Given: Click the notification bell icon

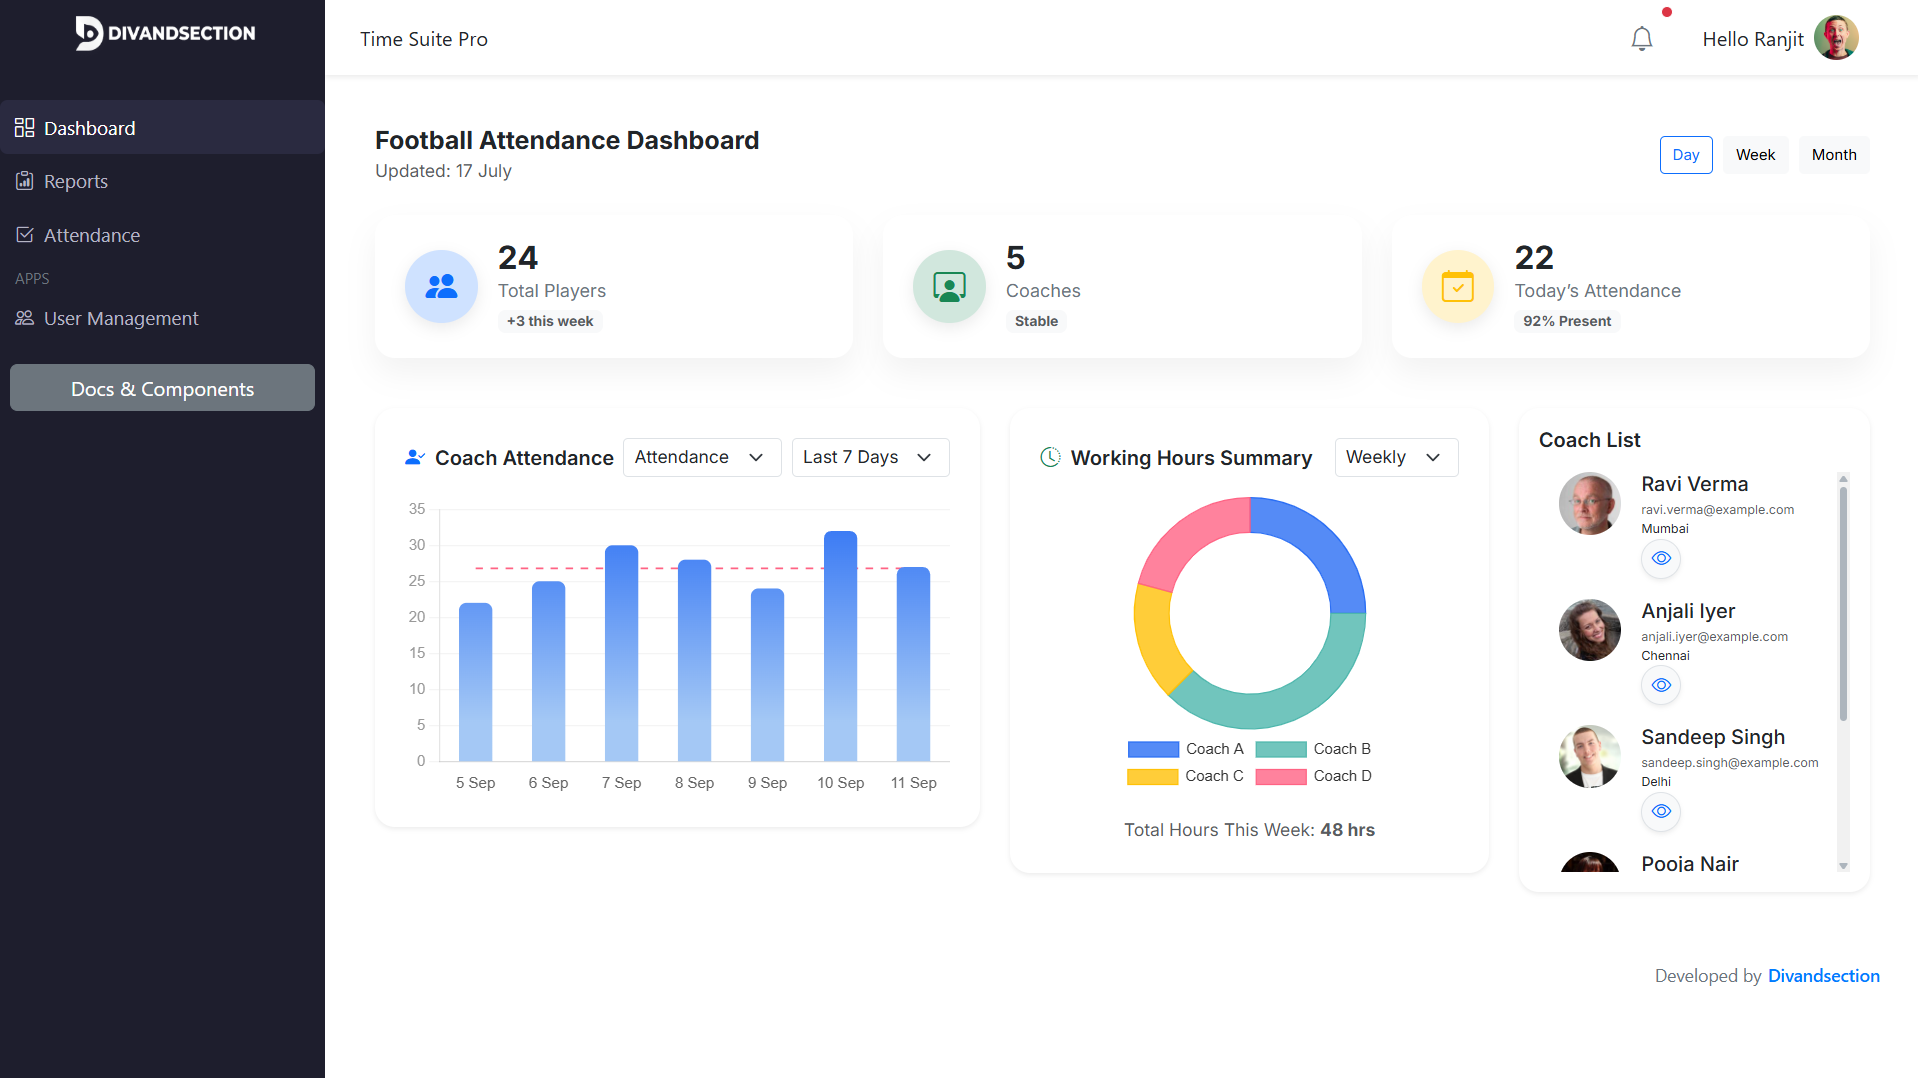Looking at the screenshot, I should click(x=1641, y=39).
